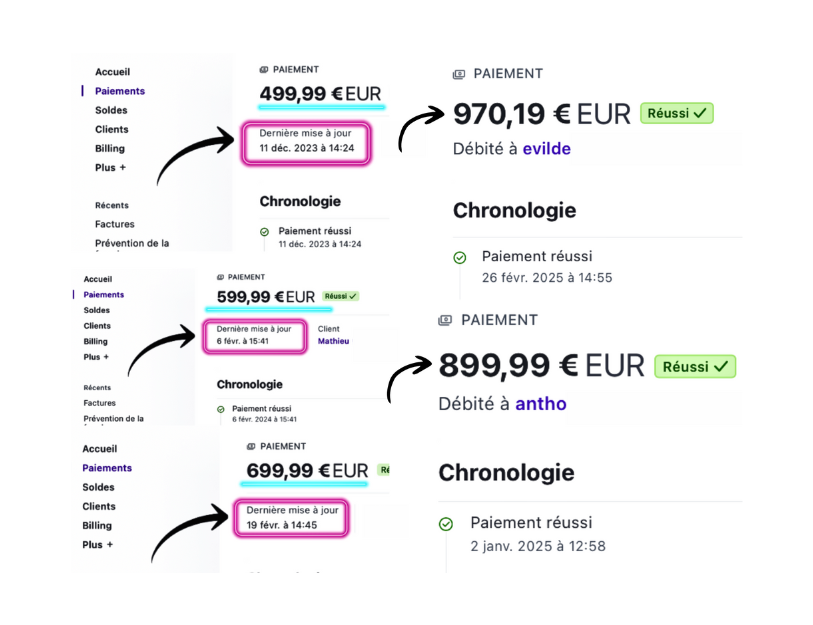813x625 pixels.
Task: Open the Mathieu client link
Action: (333, 341)
